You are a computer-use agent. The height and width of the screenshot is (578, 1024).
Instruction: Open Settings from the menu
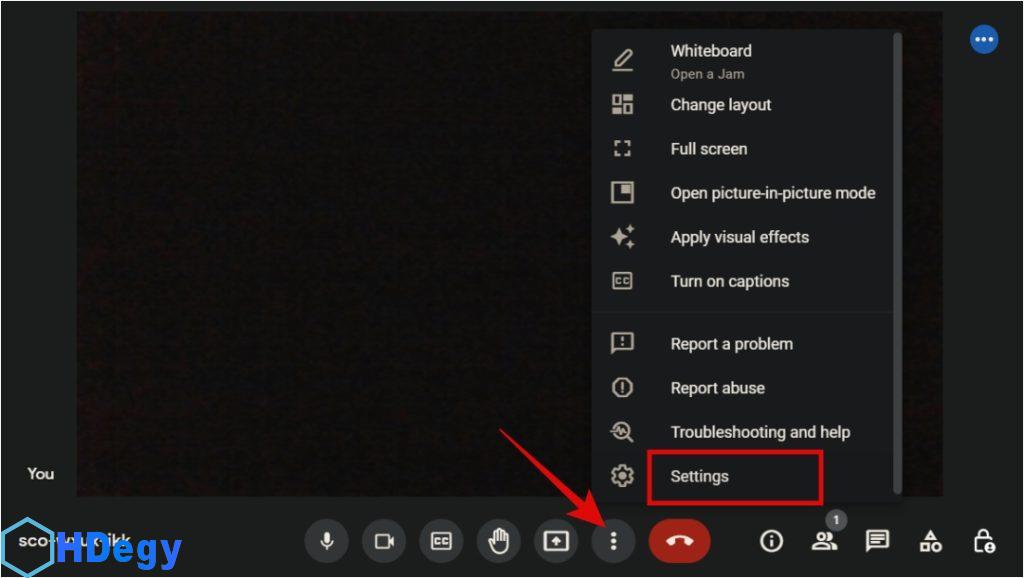[699, 476]
